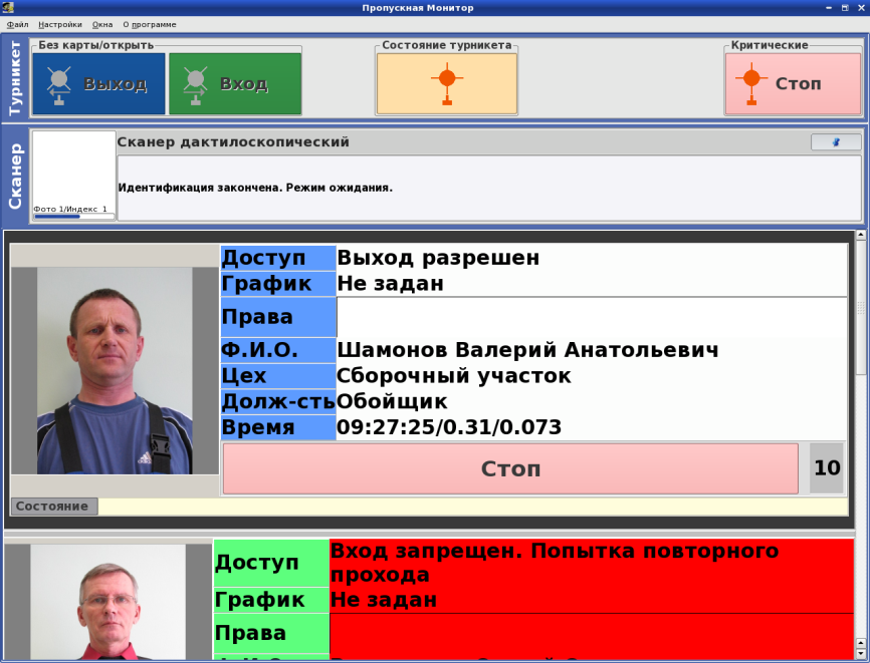Click Фото 1/Индекс progress bar
This screenshot has height=663, width=870.
[x=73, y=215]
